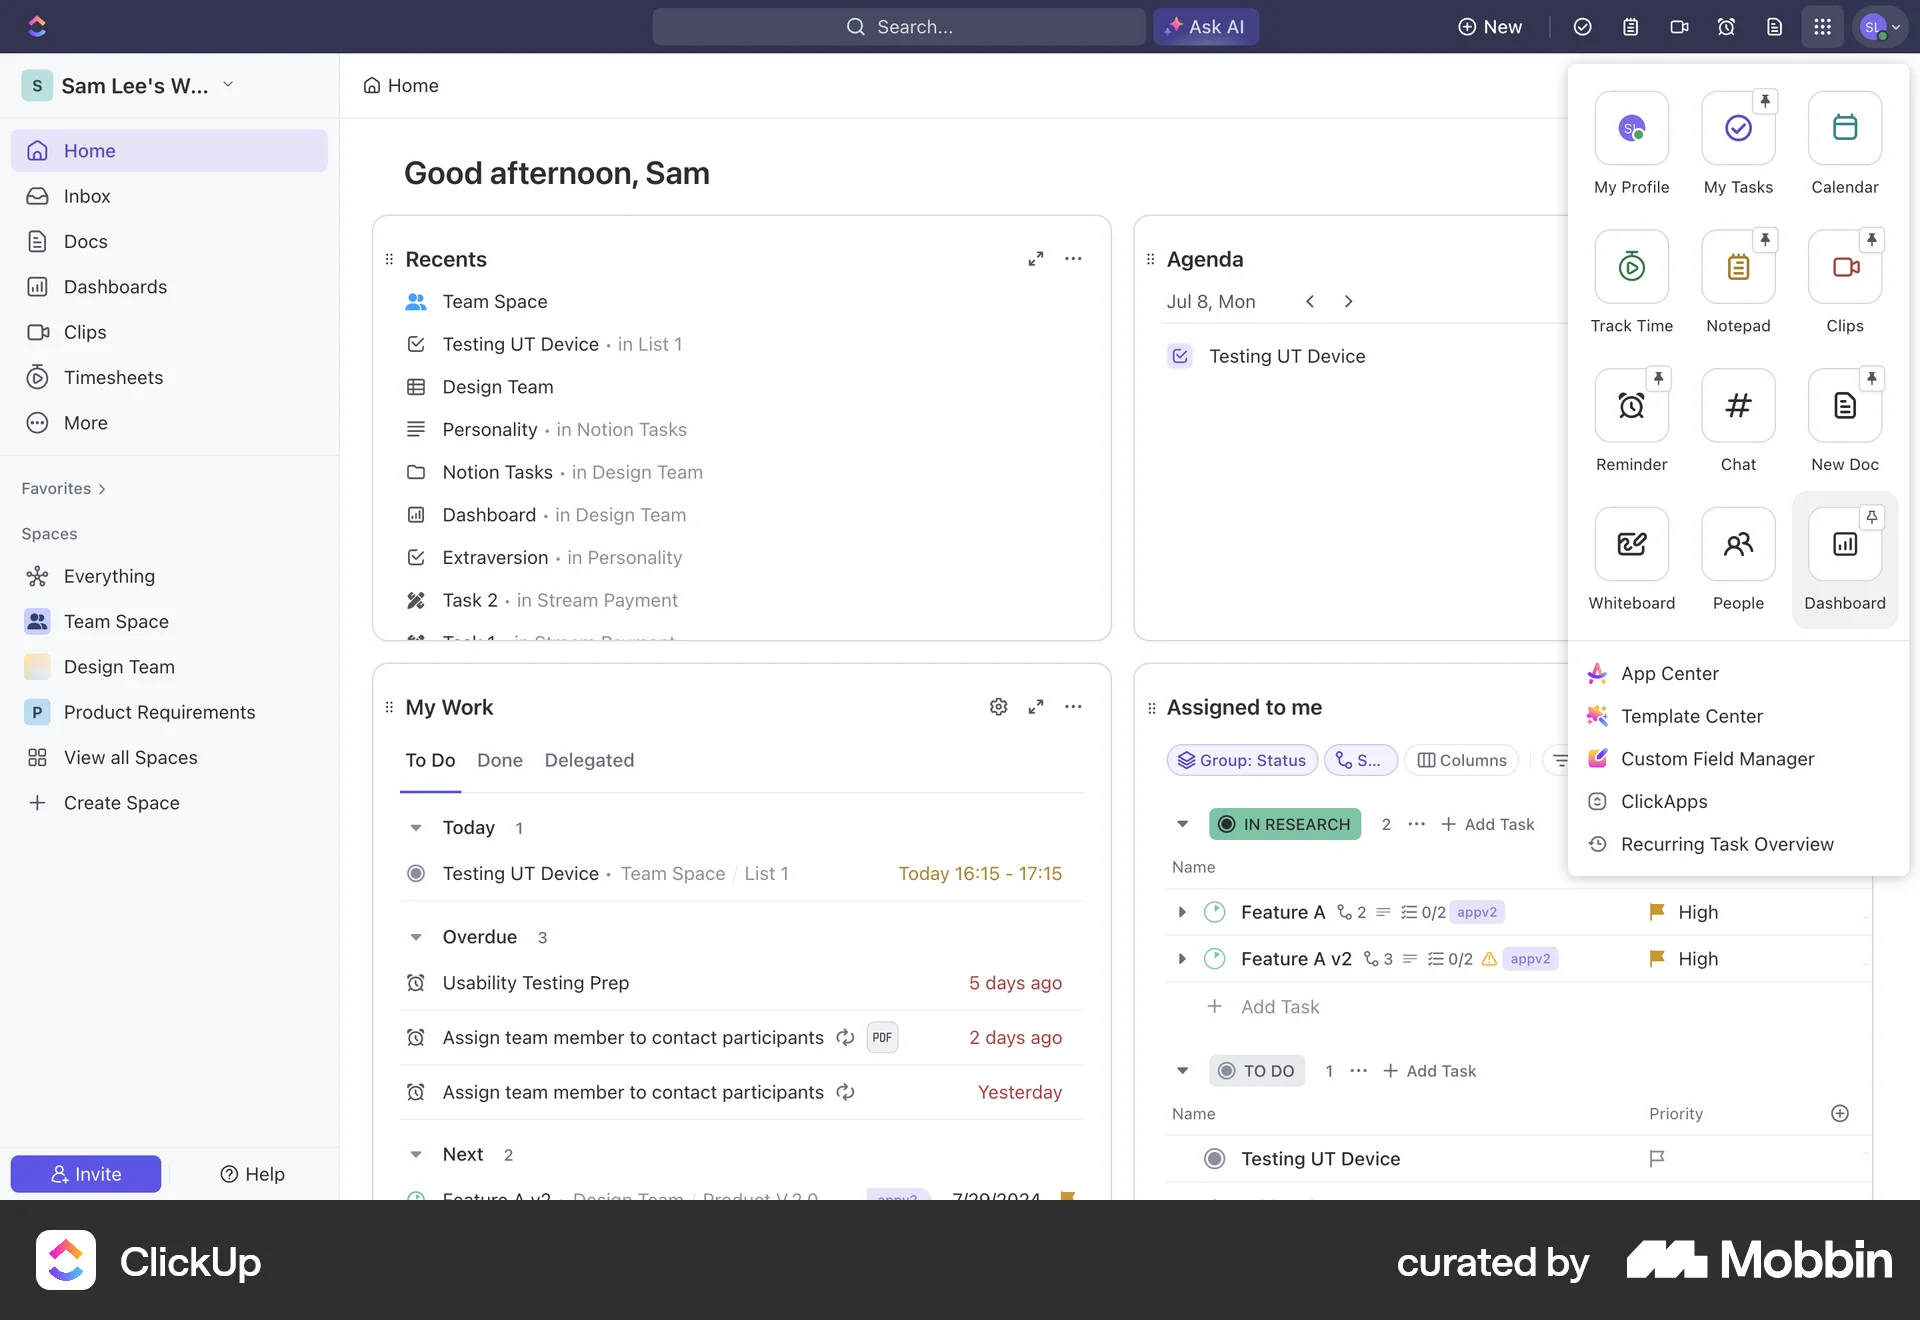
Task: Click the Search input field
Action: pyautogui.click(x=898, y=27)
